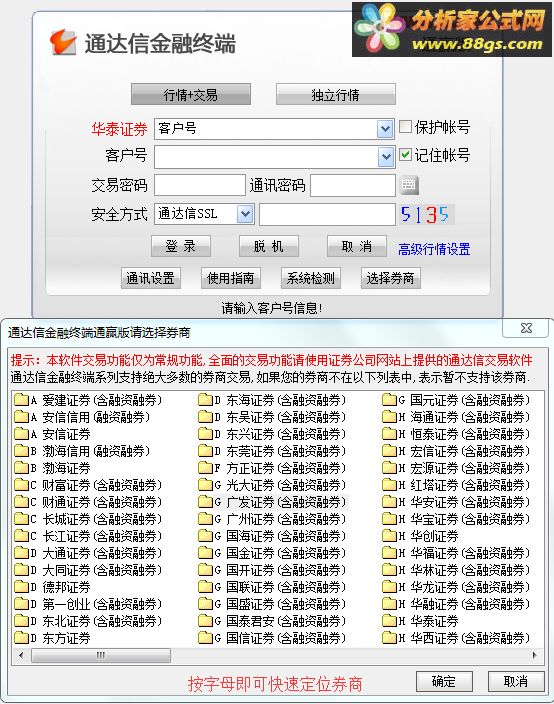
Task: Click the 取消 button in the login window
Action: click(356, 246)
